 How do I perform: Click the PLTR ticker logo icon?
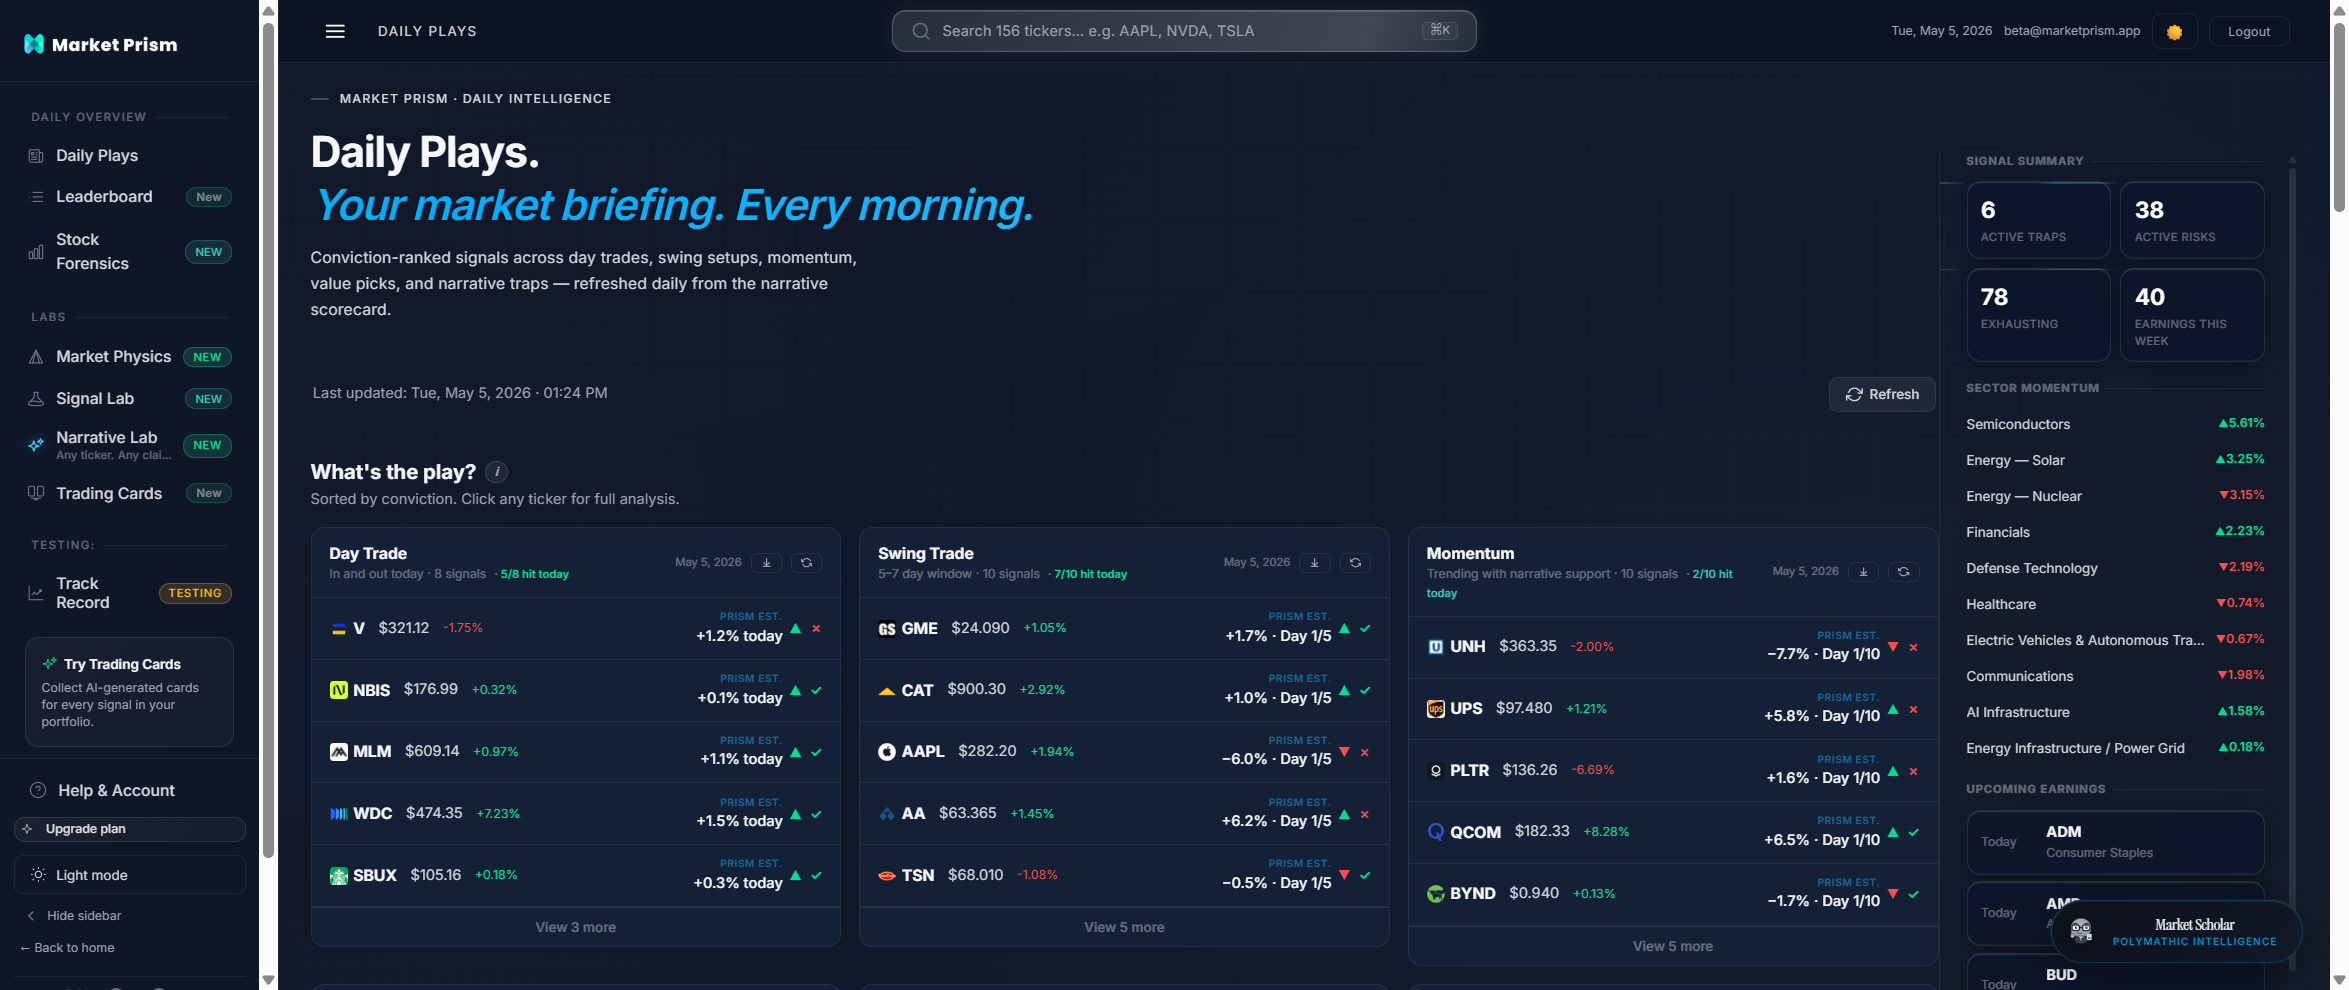tap(1436, 771)
